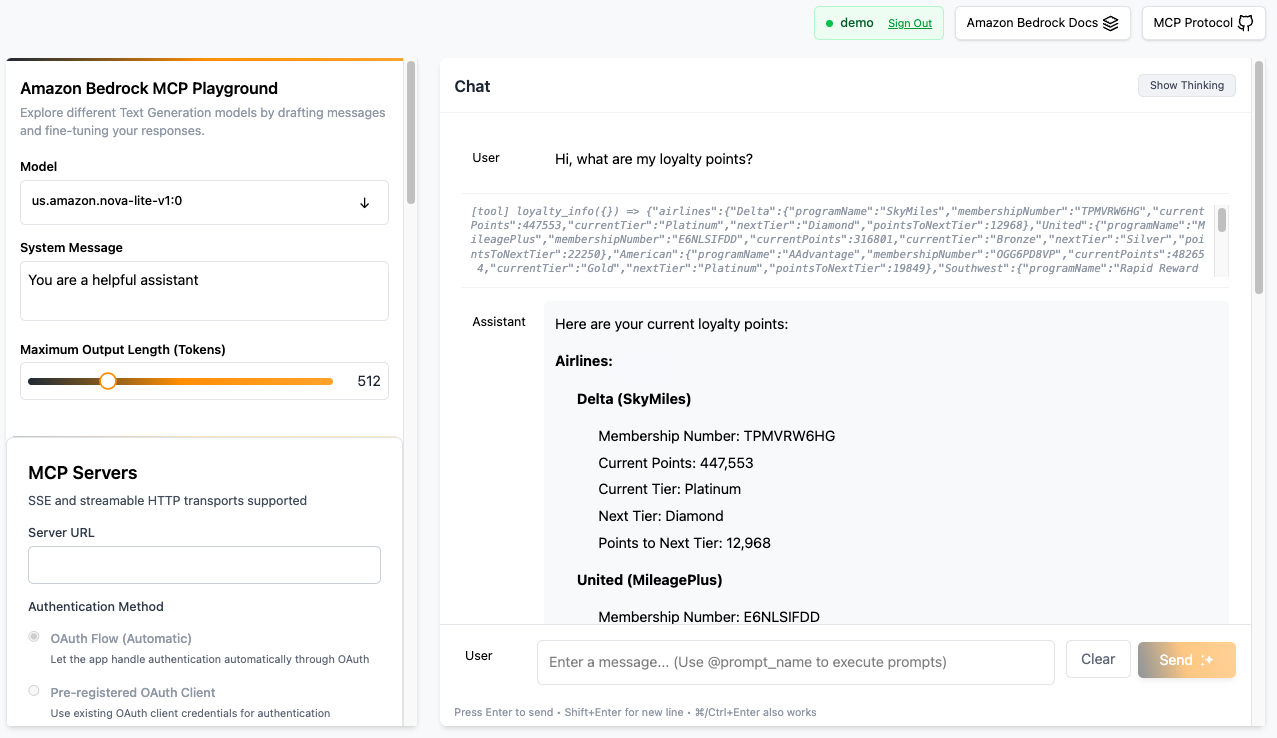Click 'Here are your current loyalty points:' text
1277x738 pixels.
671,324
